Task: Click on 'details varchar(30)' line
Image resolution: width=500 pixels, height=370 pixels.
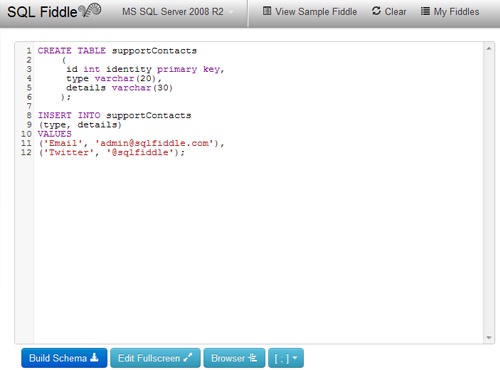Action: point(119,88)
